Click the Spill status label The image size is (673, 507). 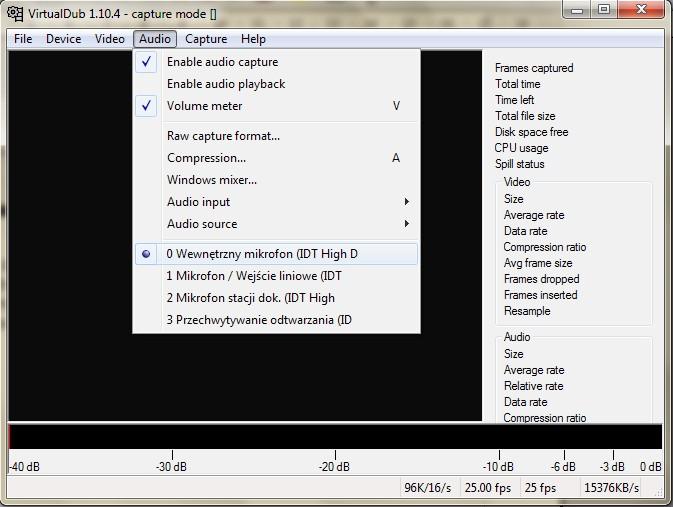tap(520, 164)
